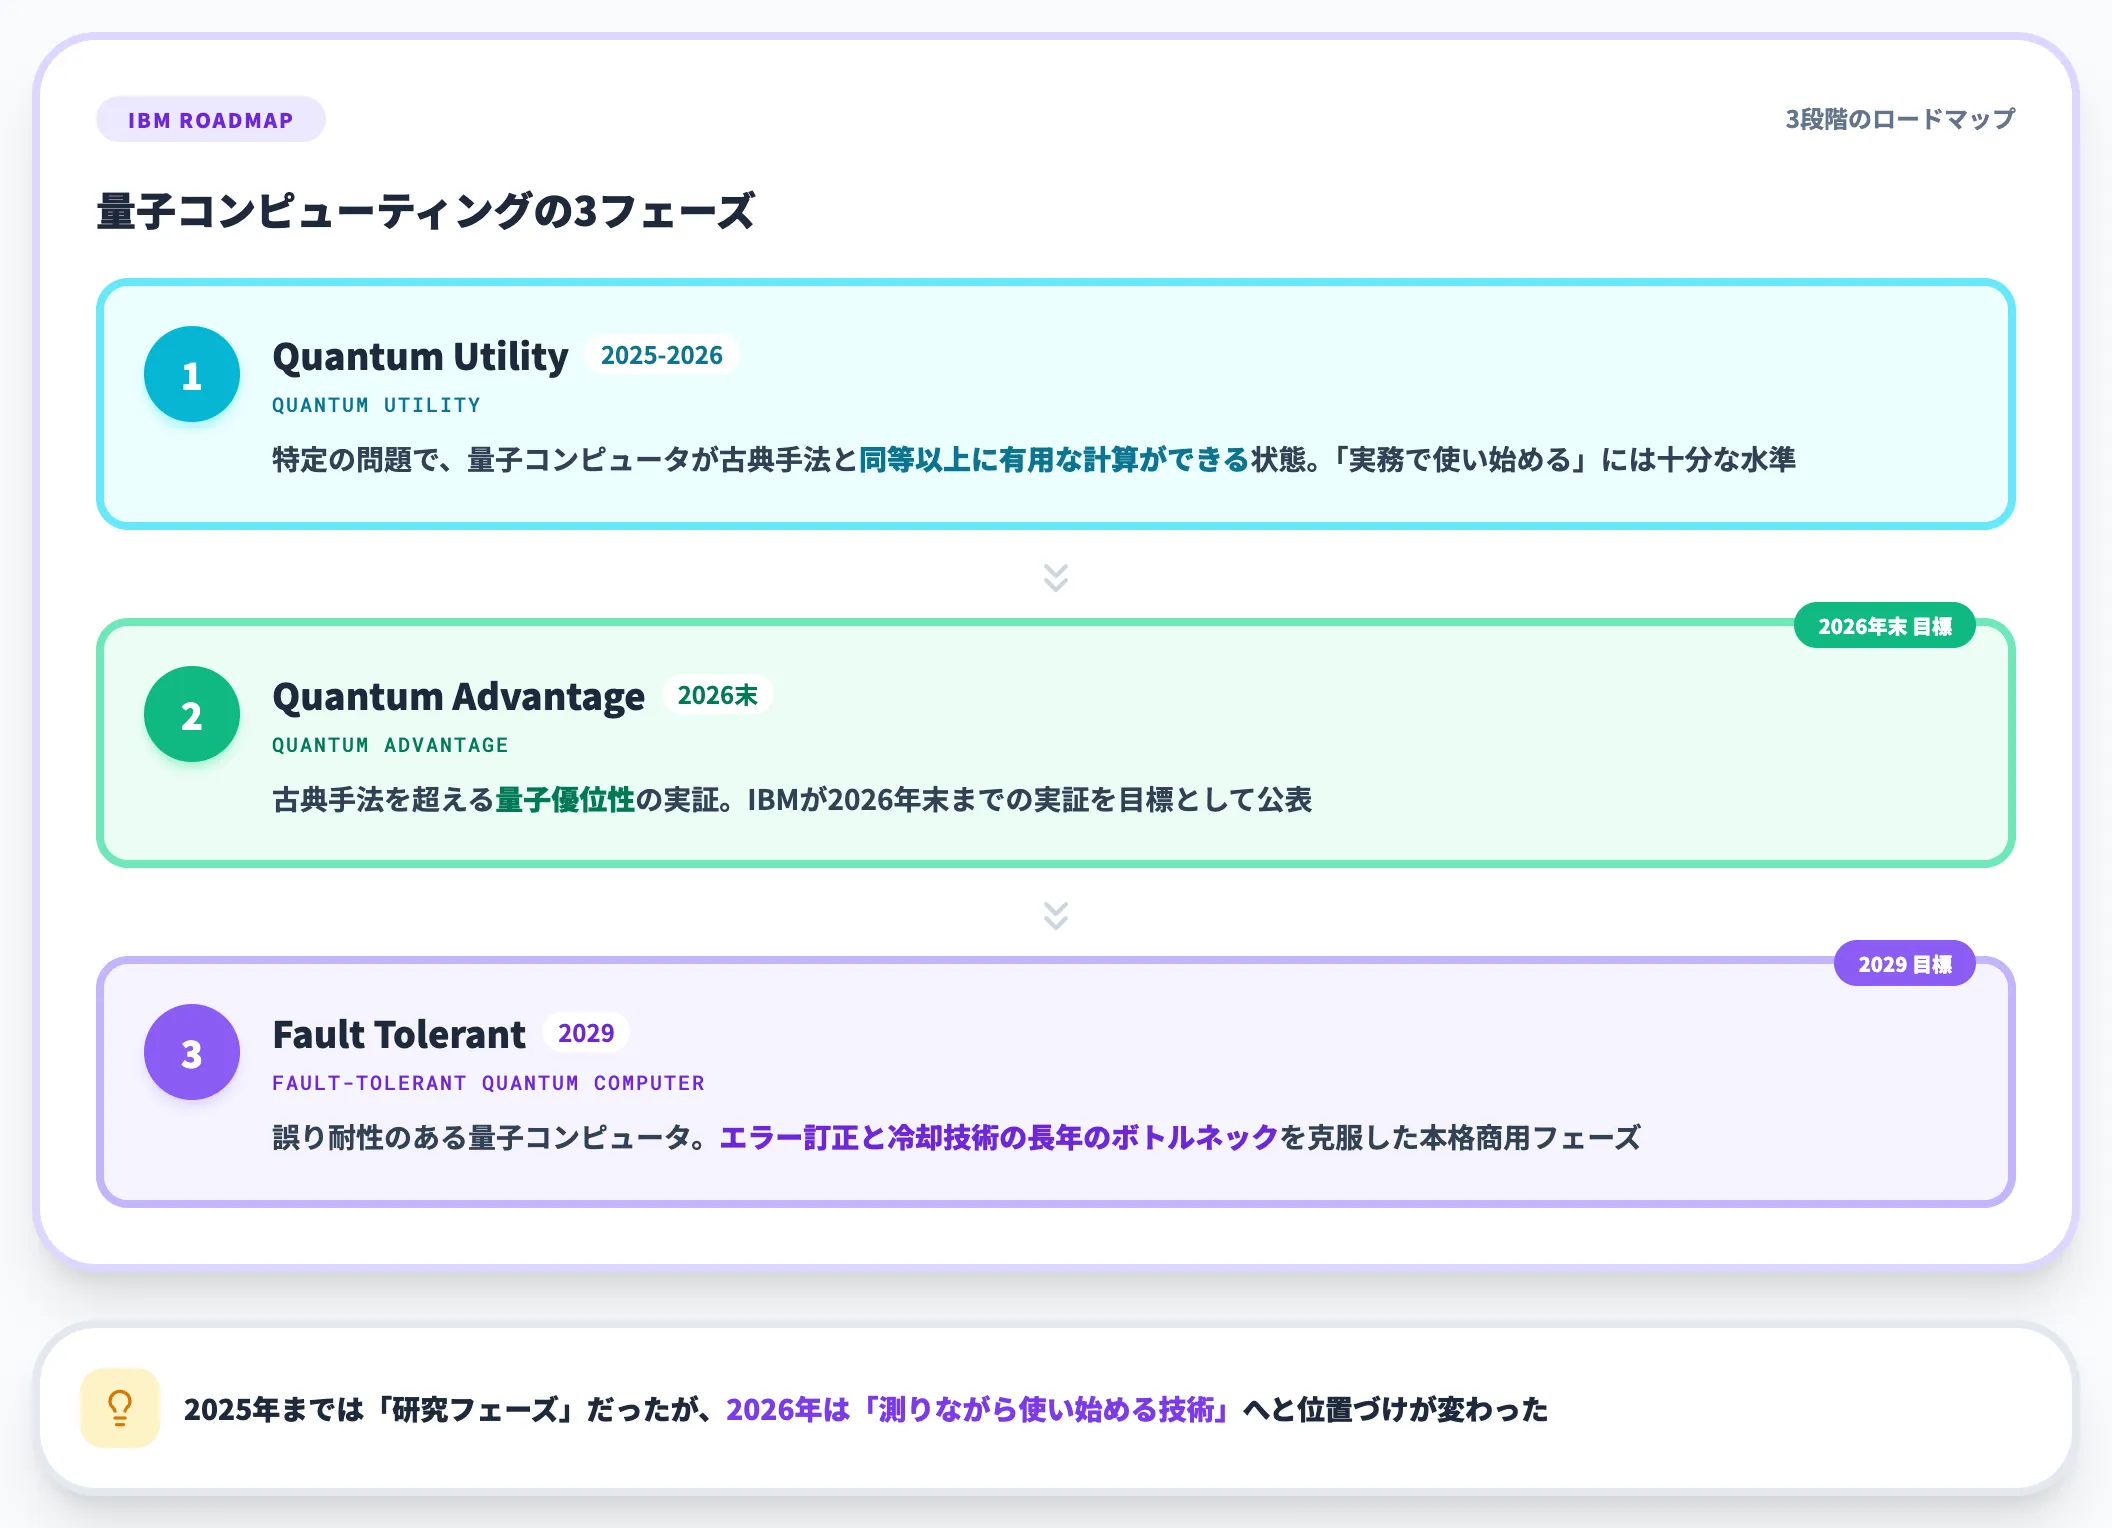This screenshot has height=1528, width=2112.
Task: Click the '2029' year badge next to Fault Tolerant
Action: (x=586, y=1033)
